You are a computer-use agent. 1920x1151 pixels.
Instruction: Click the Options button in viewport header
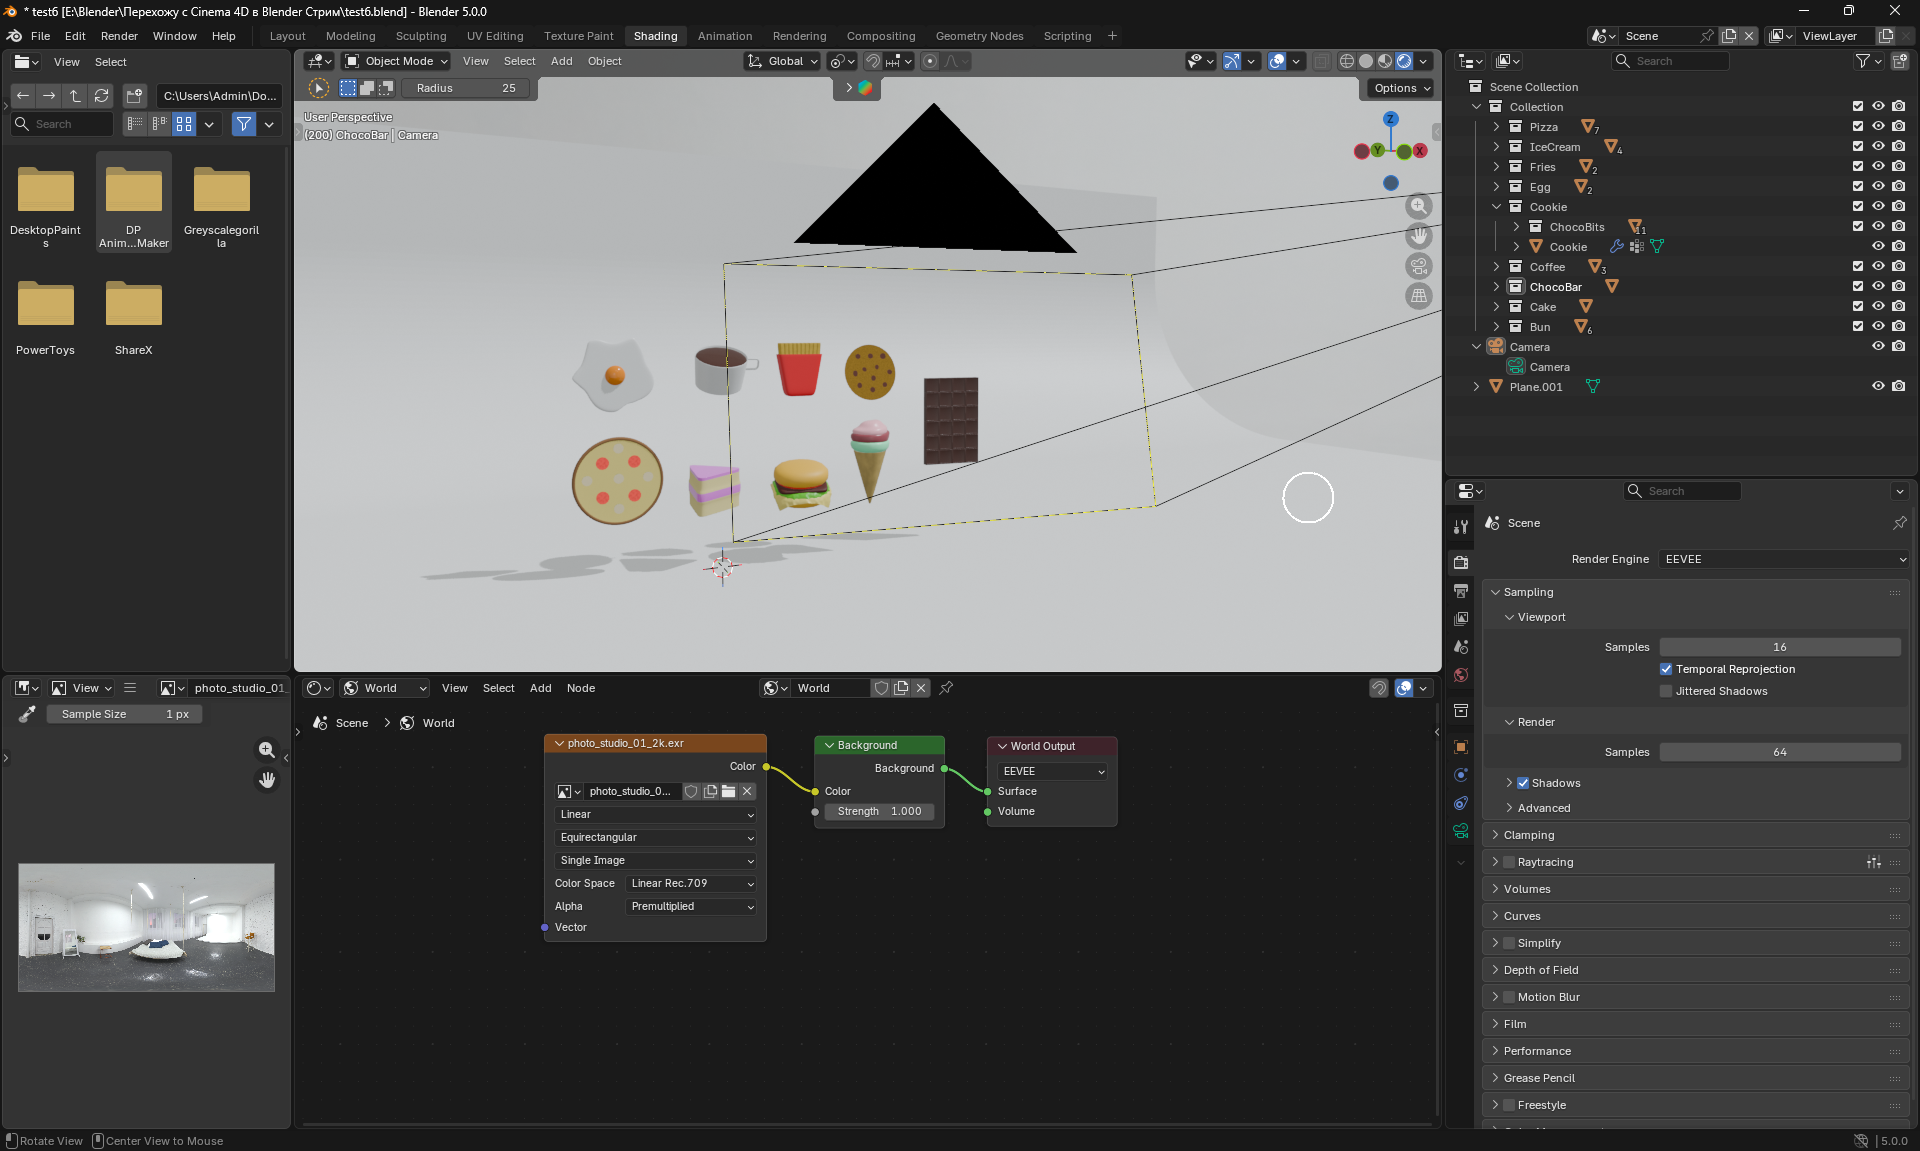click(1401, 88)
